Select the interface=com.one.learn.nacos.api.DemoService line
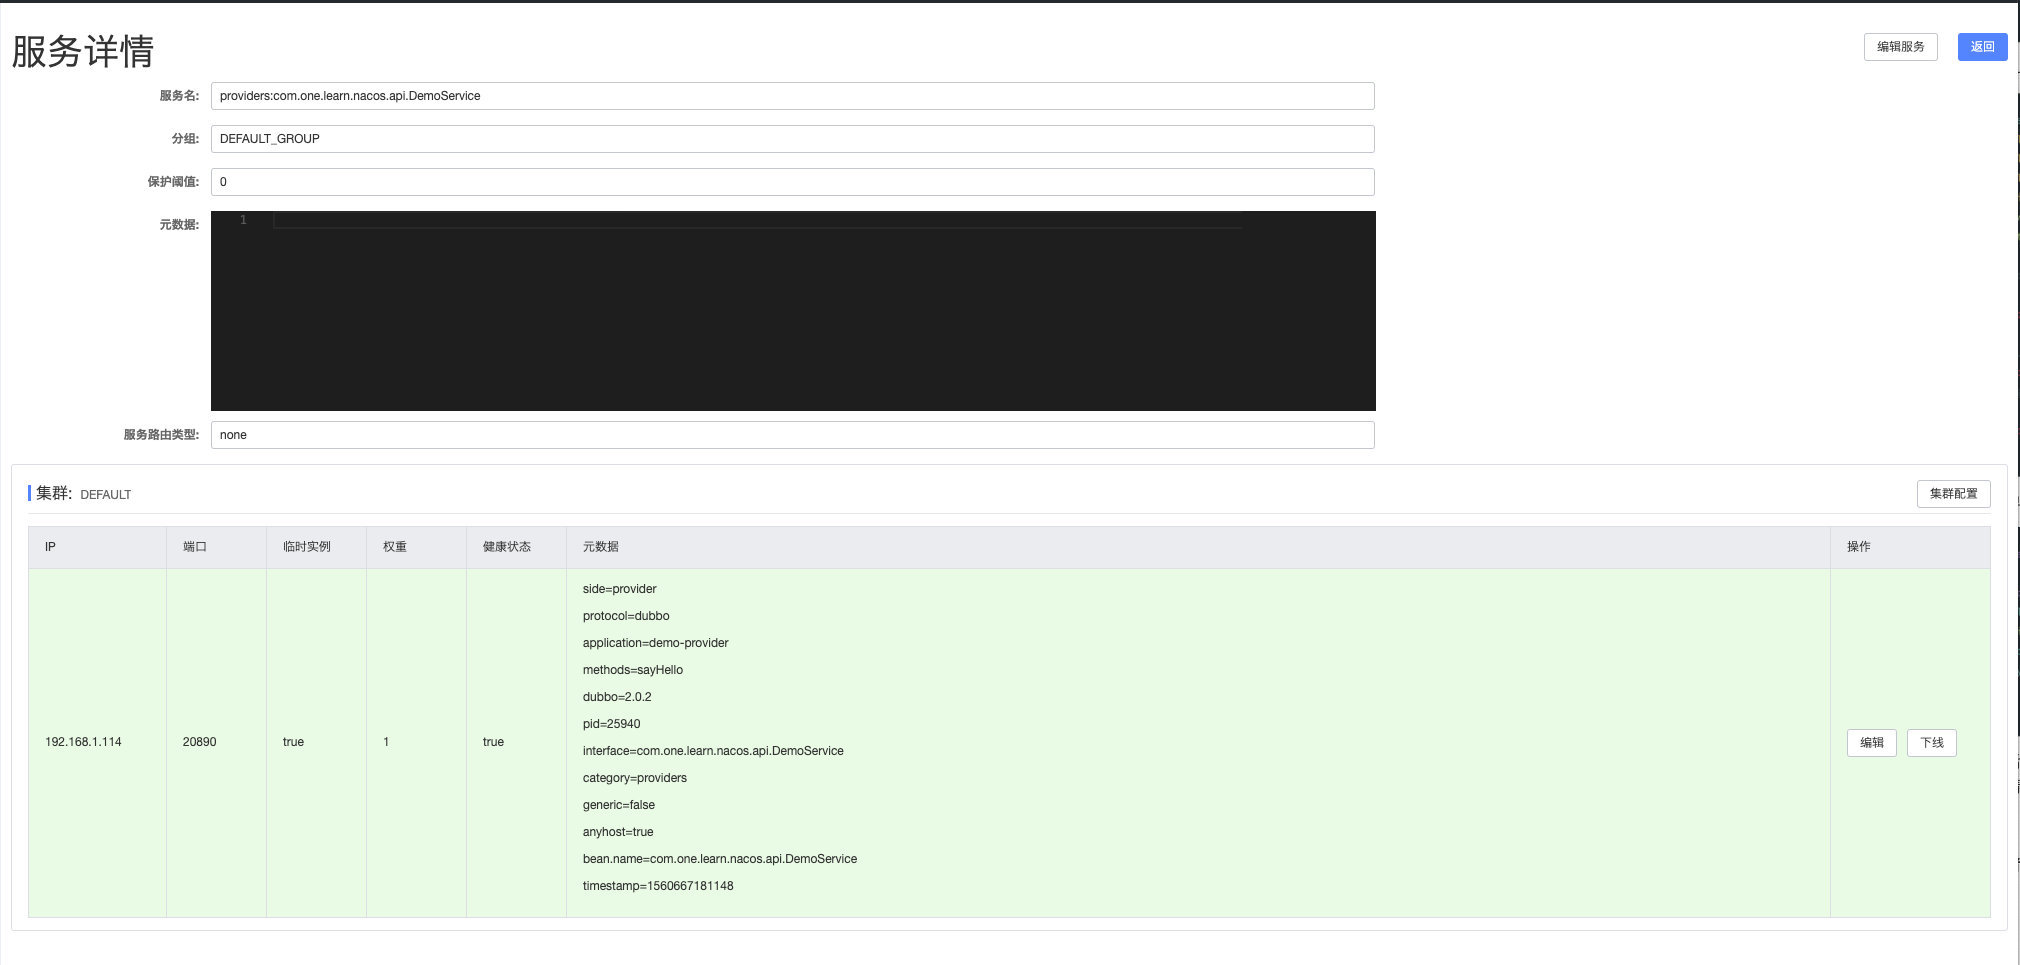Viewport: 2020px width, 965px height. coord(713,751)
